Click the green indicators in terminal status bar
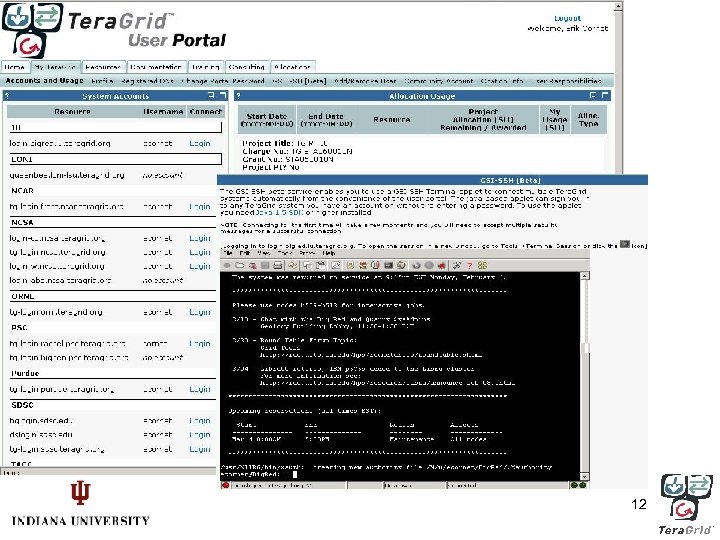 point(578,485)
